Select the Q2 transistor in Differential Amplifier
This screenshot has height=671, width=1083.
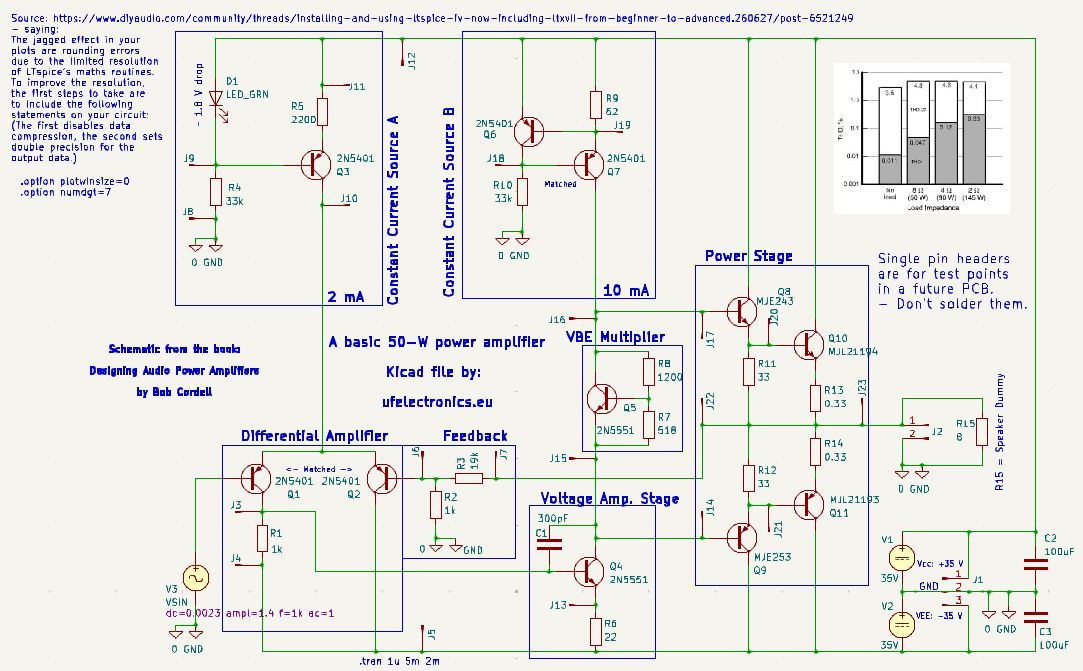[x=381, y=478]
